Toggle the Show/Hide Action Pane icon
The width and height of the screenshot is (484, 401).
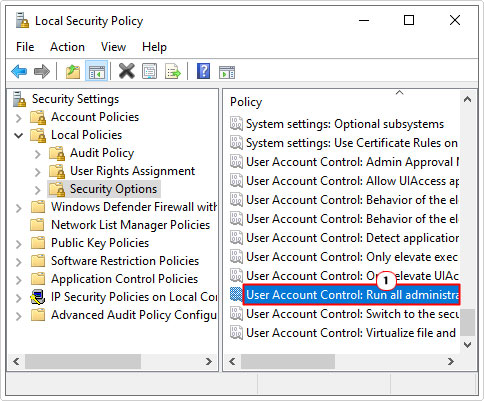tap(227, 72)
